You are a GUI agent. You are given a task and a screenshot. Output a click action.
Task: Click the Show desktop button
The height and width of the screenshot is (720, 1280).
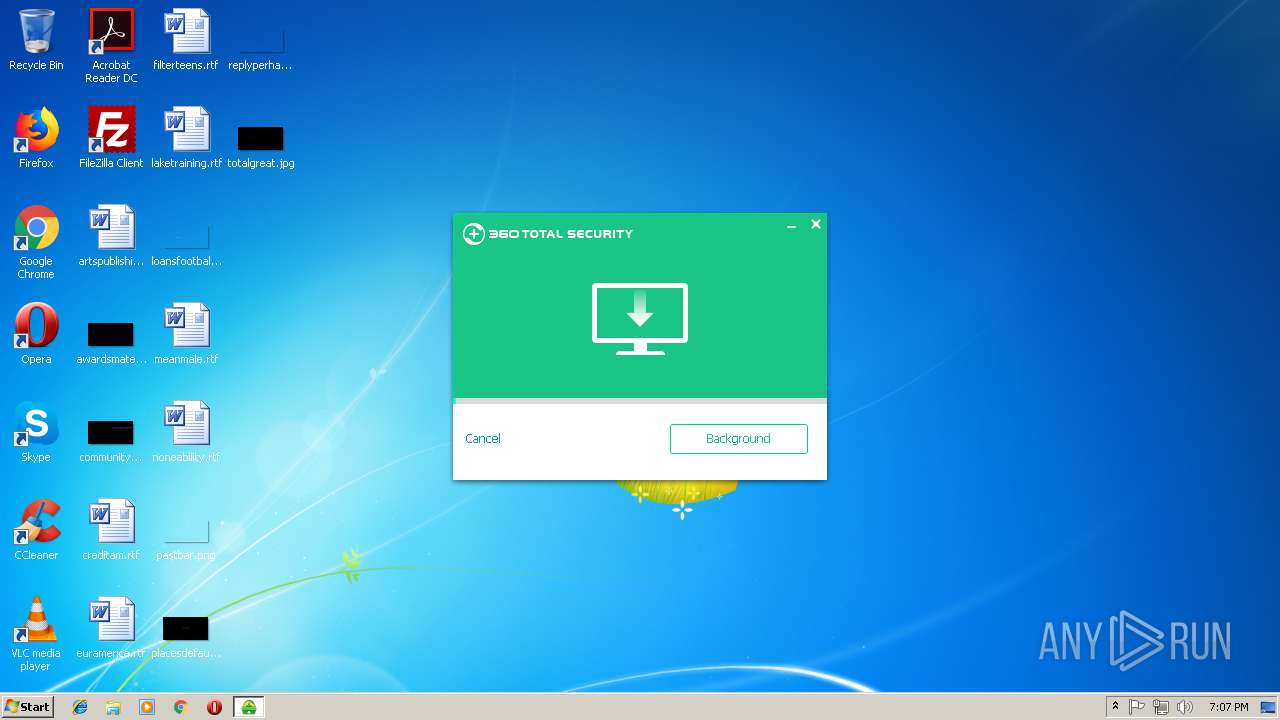coord(1270,707)
